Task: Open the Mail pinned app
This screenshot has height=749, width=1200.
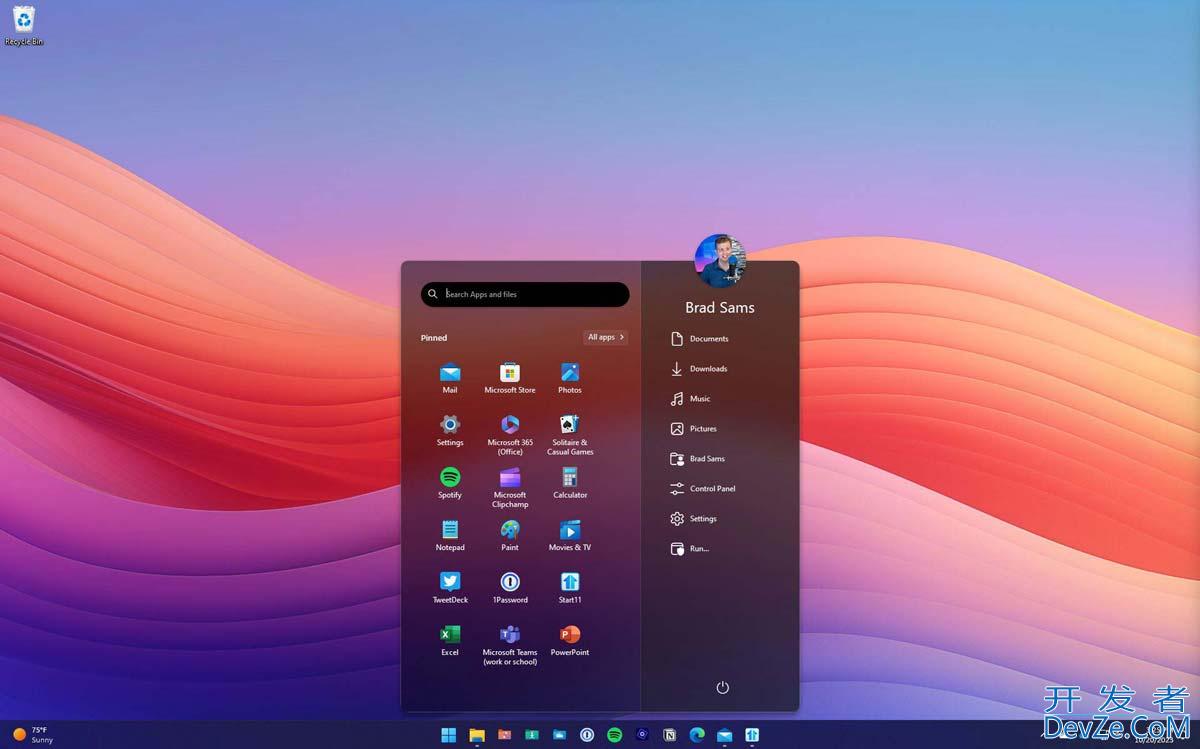Action: coord(450,377)
